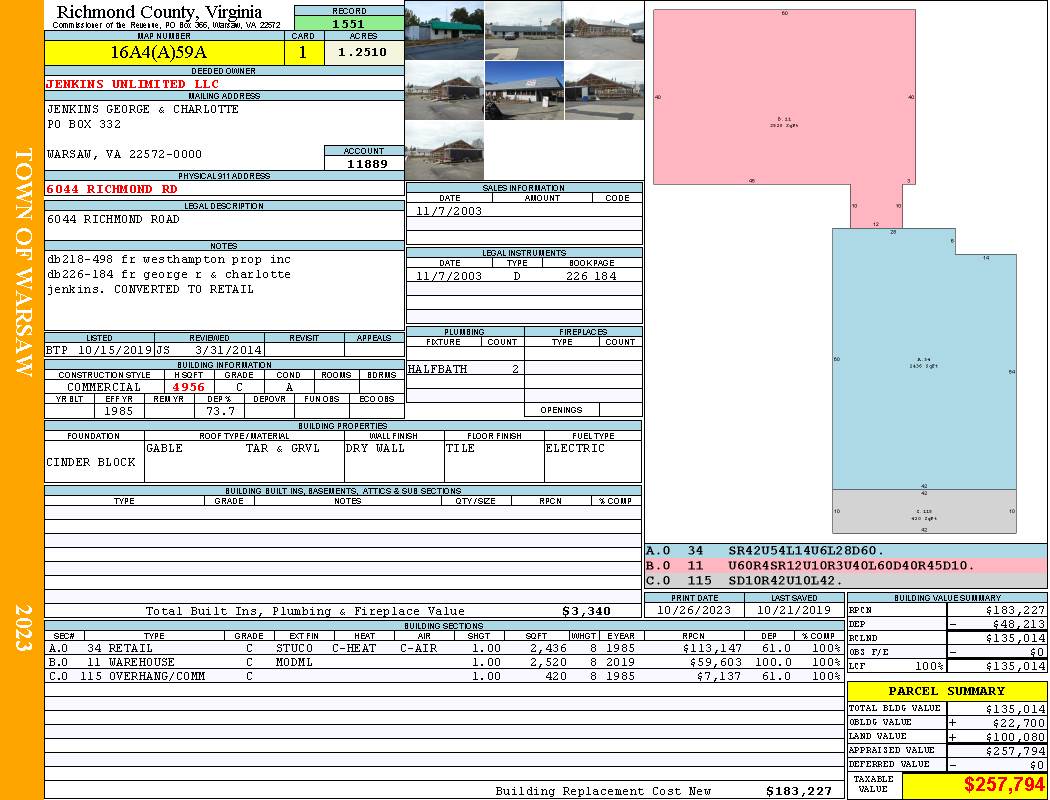
Task: Click print date 10/26/2023
Action: click(x=694, y=610)
